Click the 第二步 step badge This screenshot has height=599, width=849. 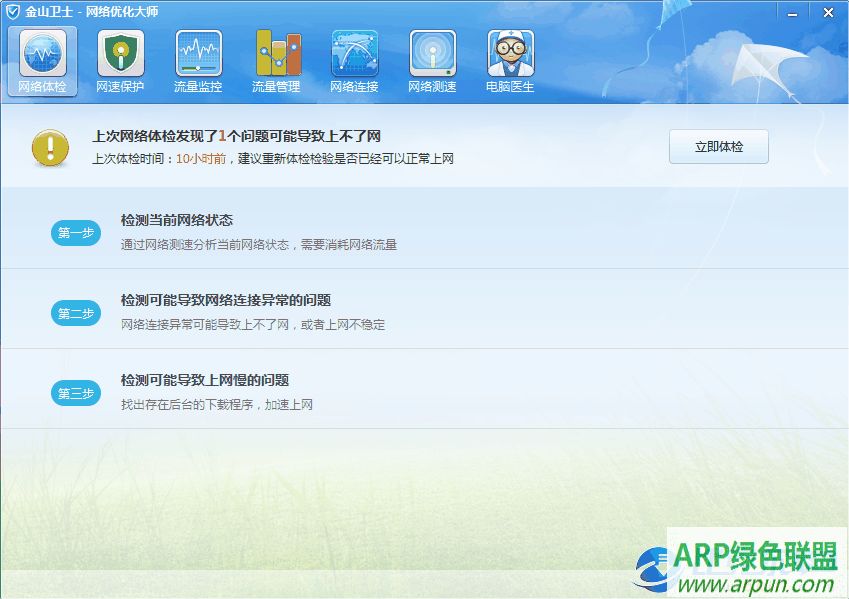click(76, 313)
